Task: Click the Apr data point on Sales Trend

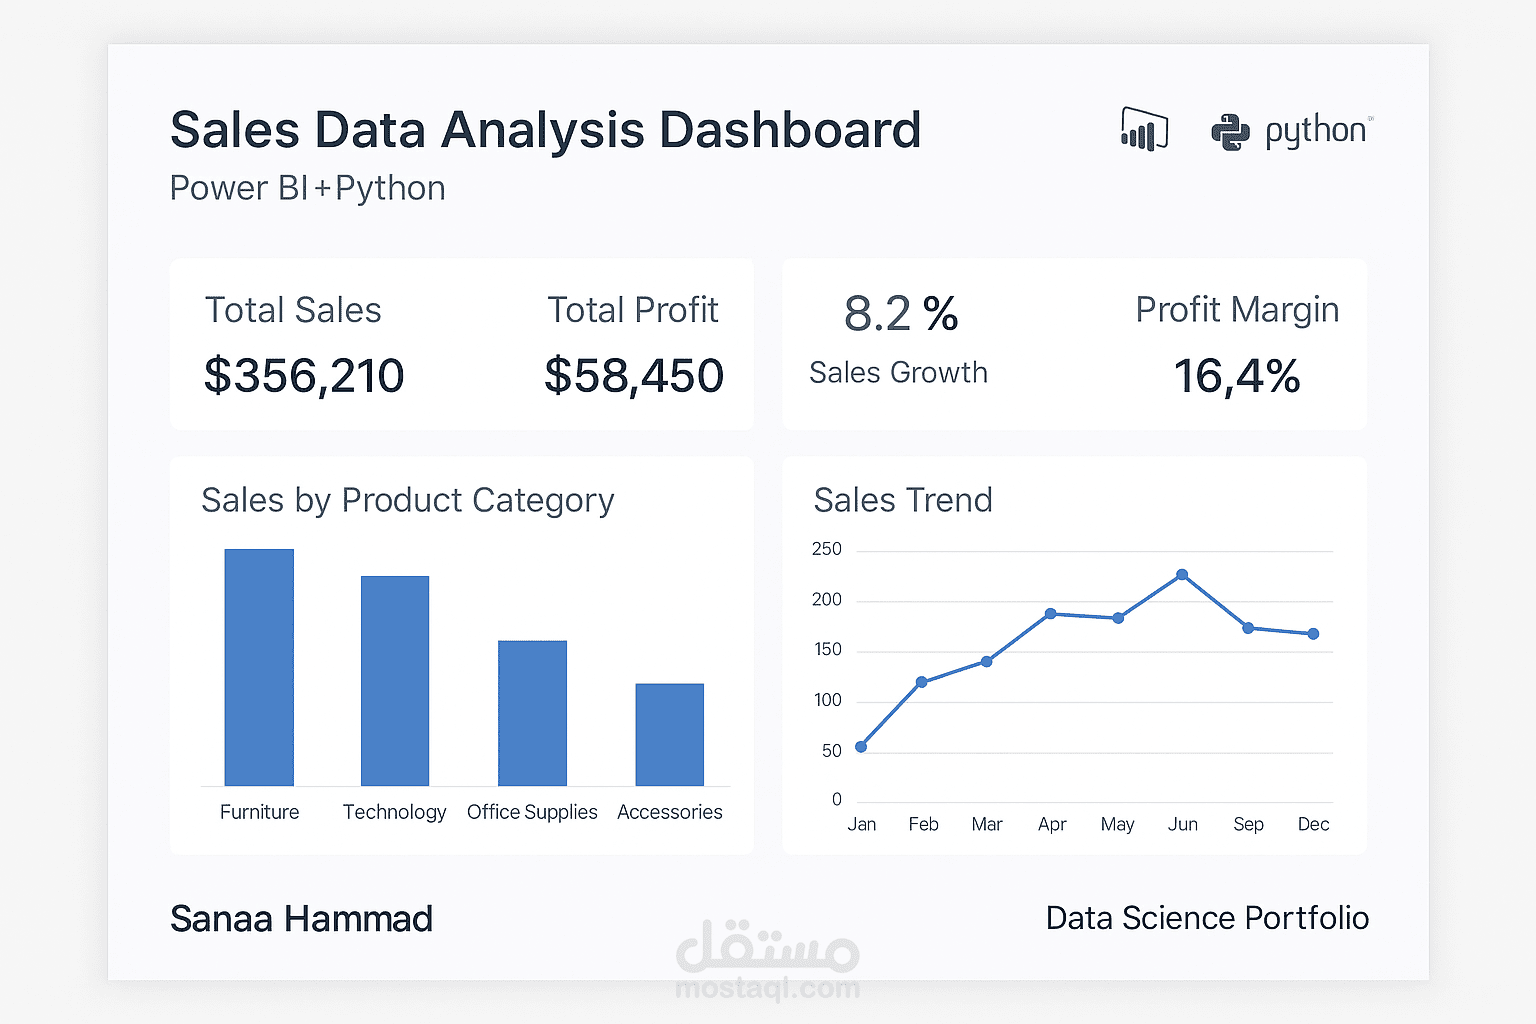Action: click(x=1050, y=614)
